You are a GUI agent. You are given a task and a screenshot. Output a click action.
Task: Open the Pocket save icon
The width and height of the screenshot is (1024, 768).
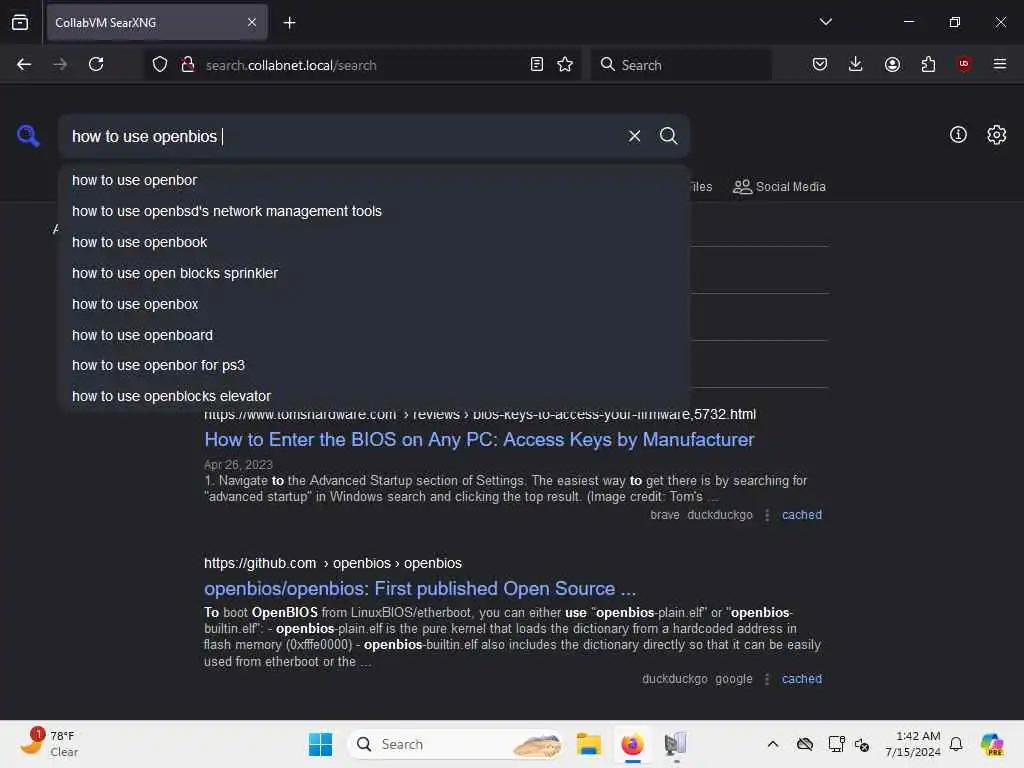click(x=820, y=64)
